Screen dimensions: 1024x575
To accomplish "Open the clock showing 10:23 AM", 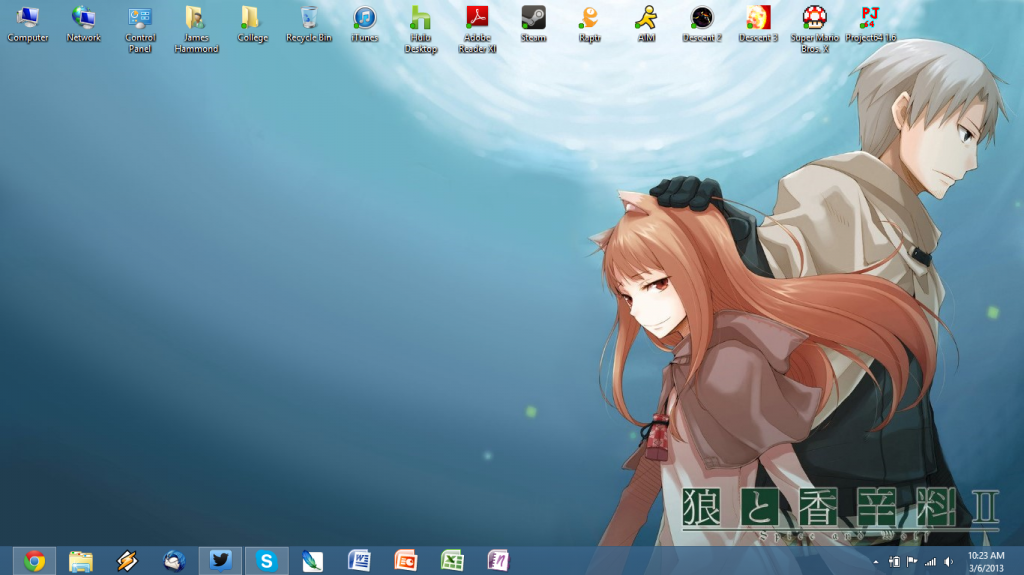I will pos(986,562).
